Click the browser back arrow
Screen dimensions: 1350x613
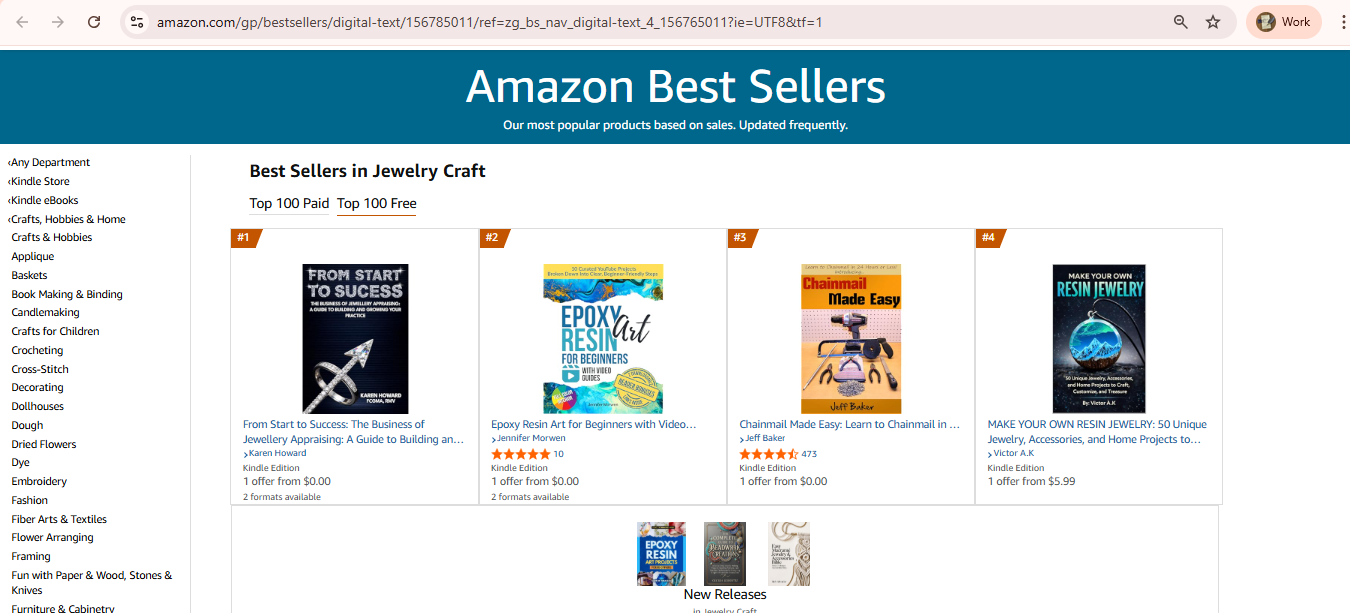[x=22, y=22]
